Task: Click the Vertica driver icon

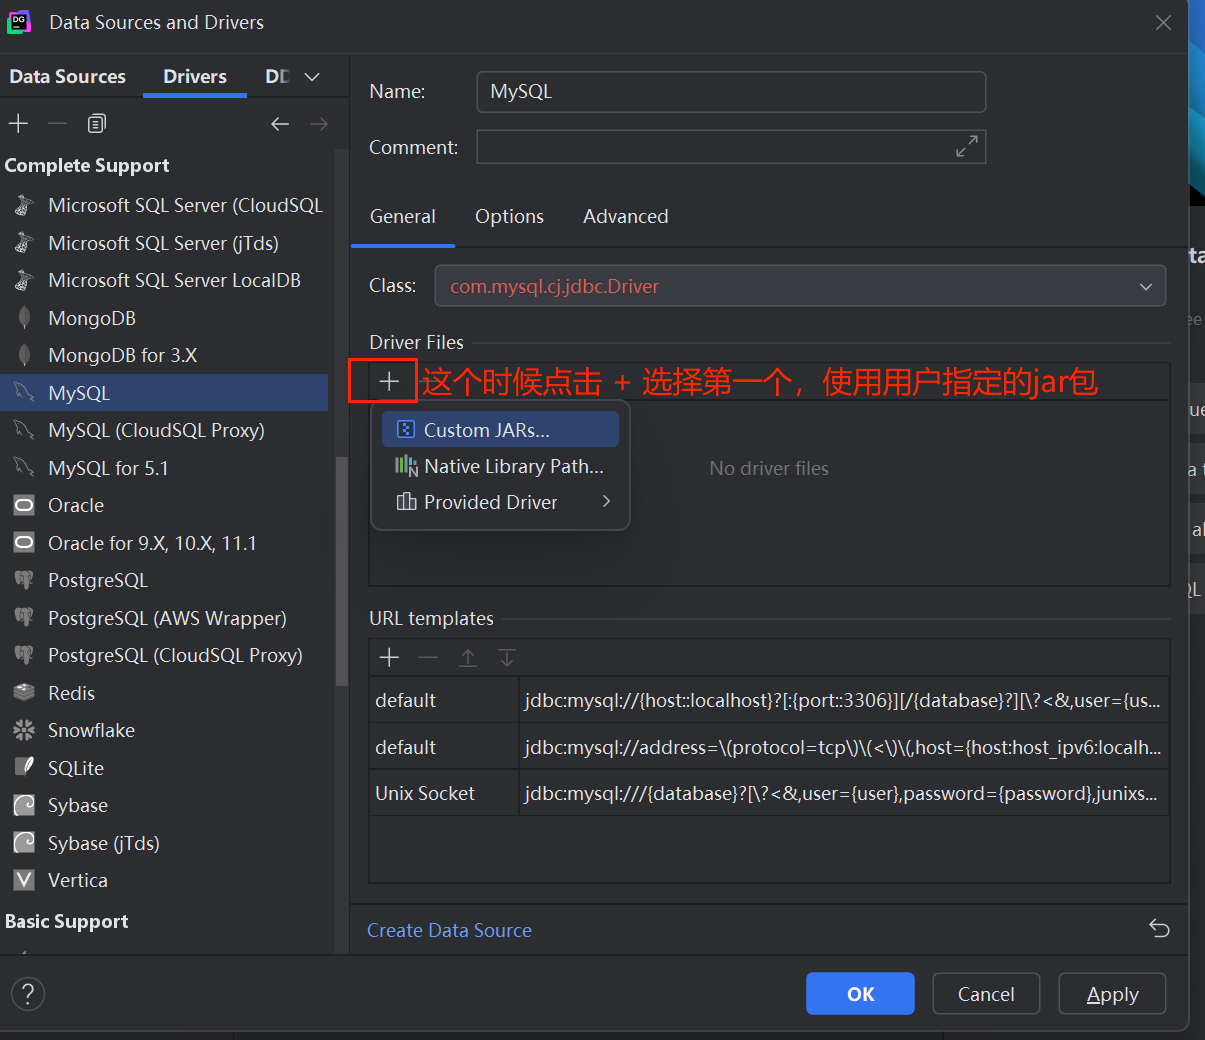Action: pyautogui.click(x=24, y=881)
